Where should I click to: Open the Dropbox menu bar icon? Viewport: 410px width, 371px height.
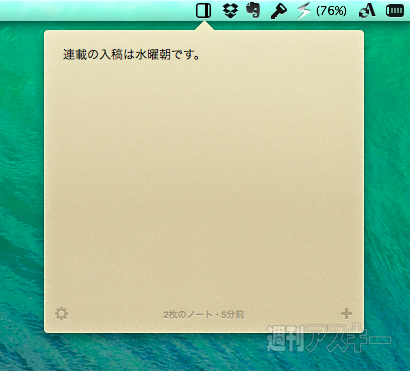pos(230,11)
